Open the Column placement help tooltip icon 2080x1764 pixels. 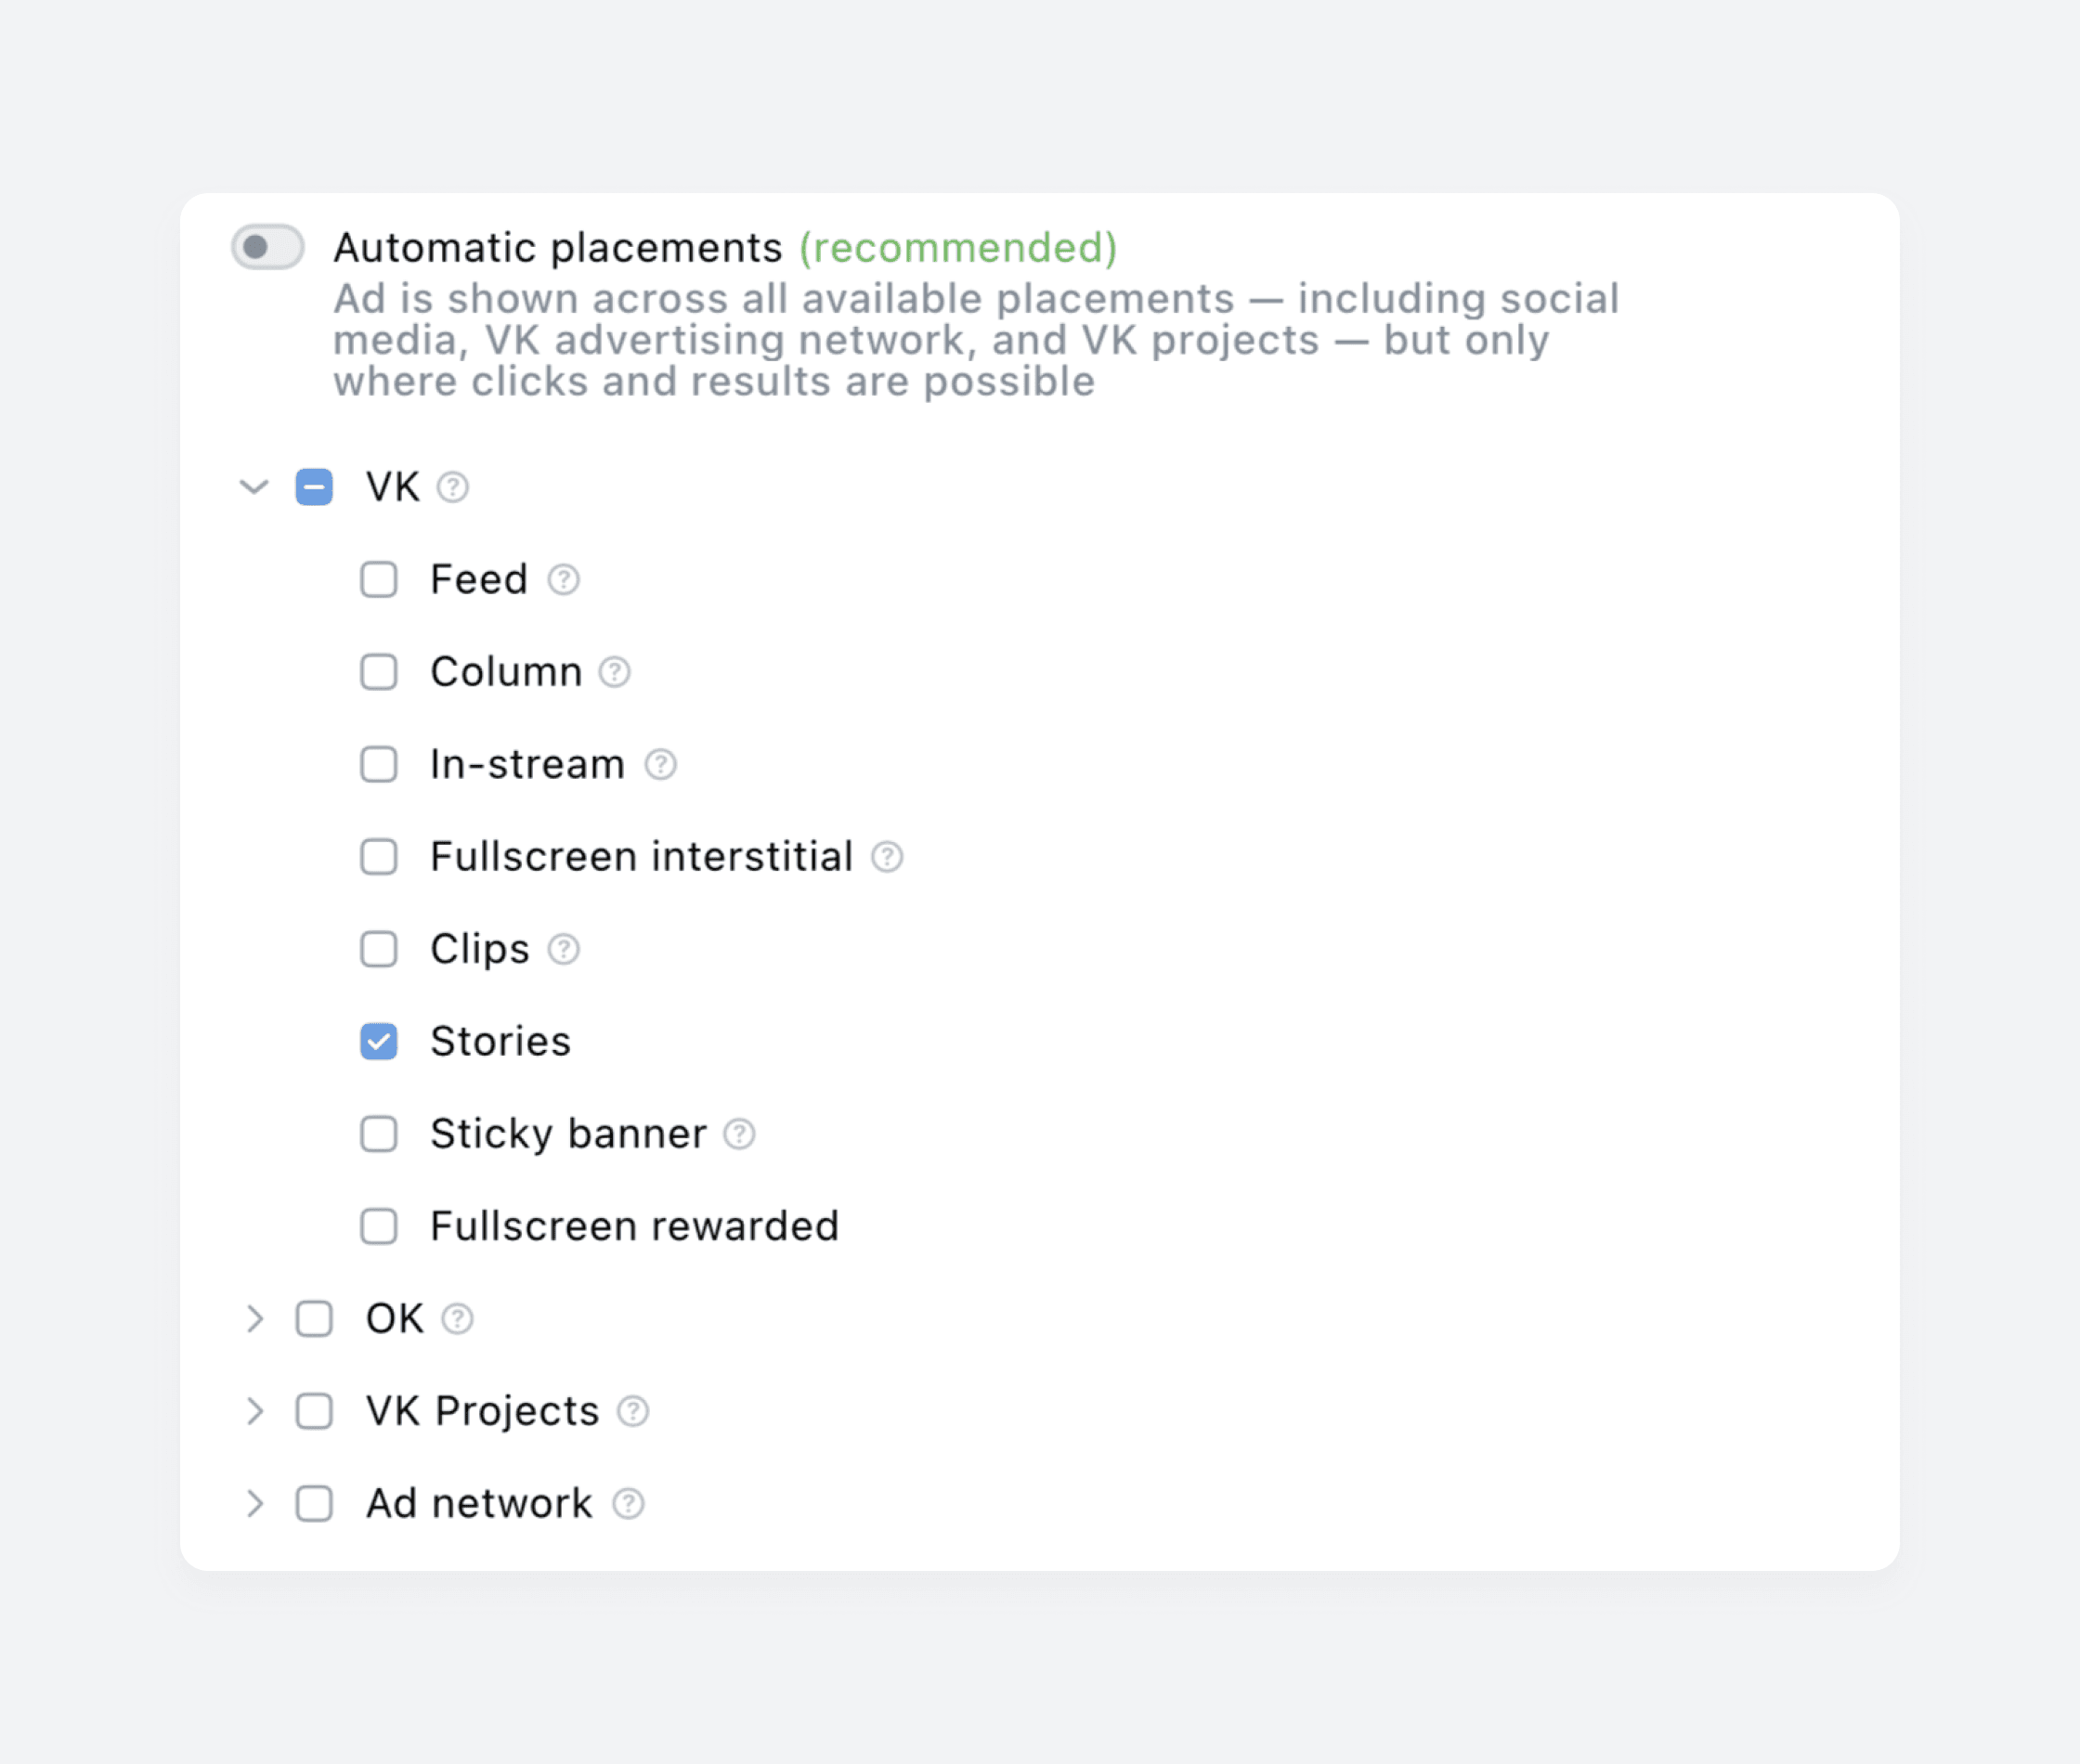coord(614,672)
